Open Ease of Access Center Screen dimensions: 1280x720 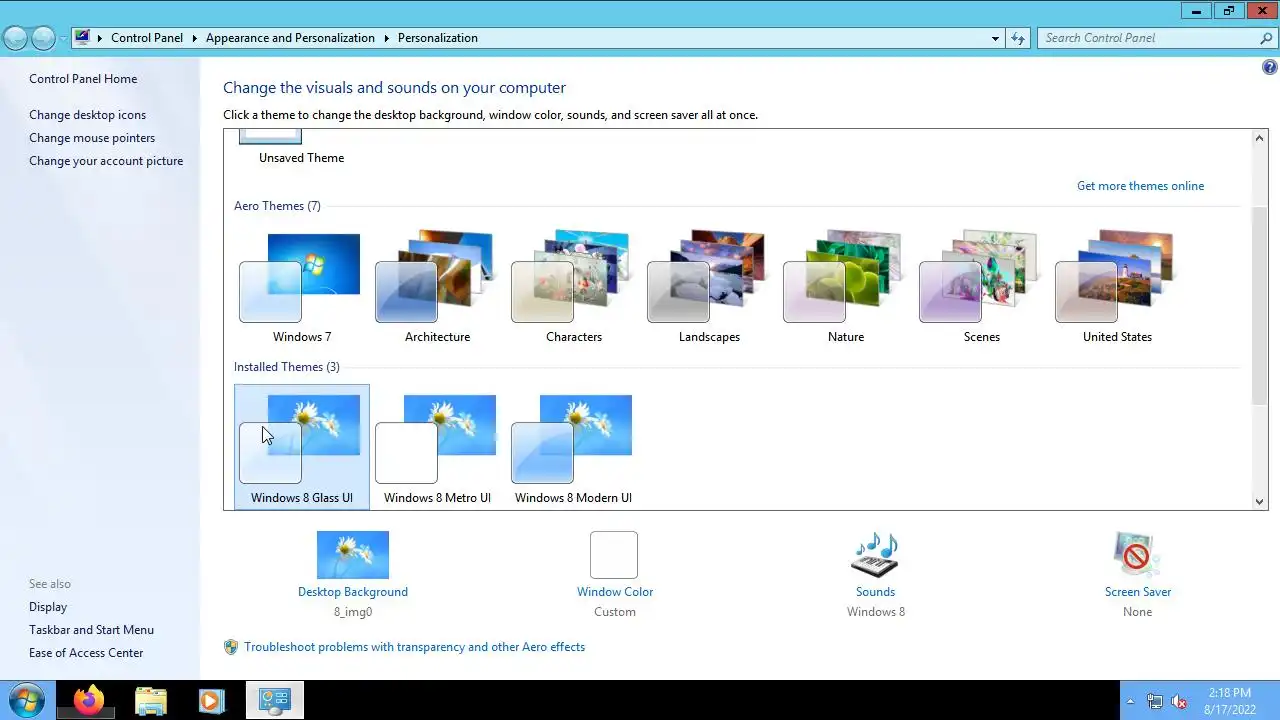[86, 653]
